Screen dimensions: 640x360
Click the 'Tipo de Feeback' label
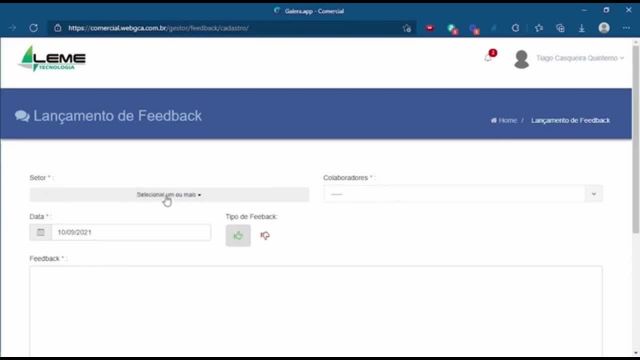point(251,217)
